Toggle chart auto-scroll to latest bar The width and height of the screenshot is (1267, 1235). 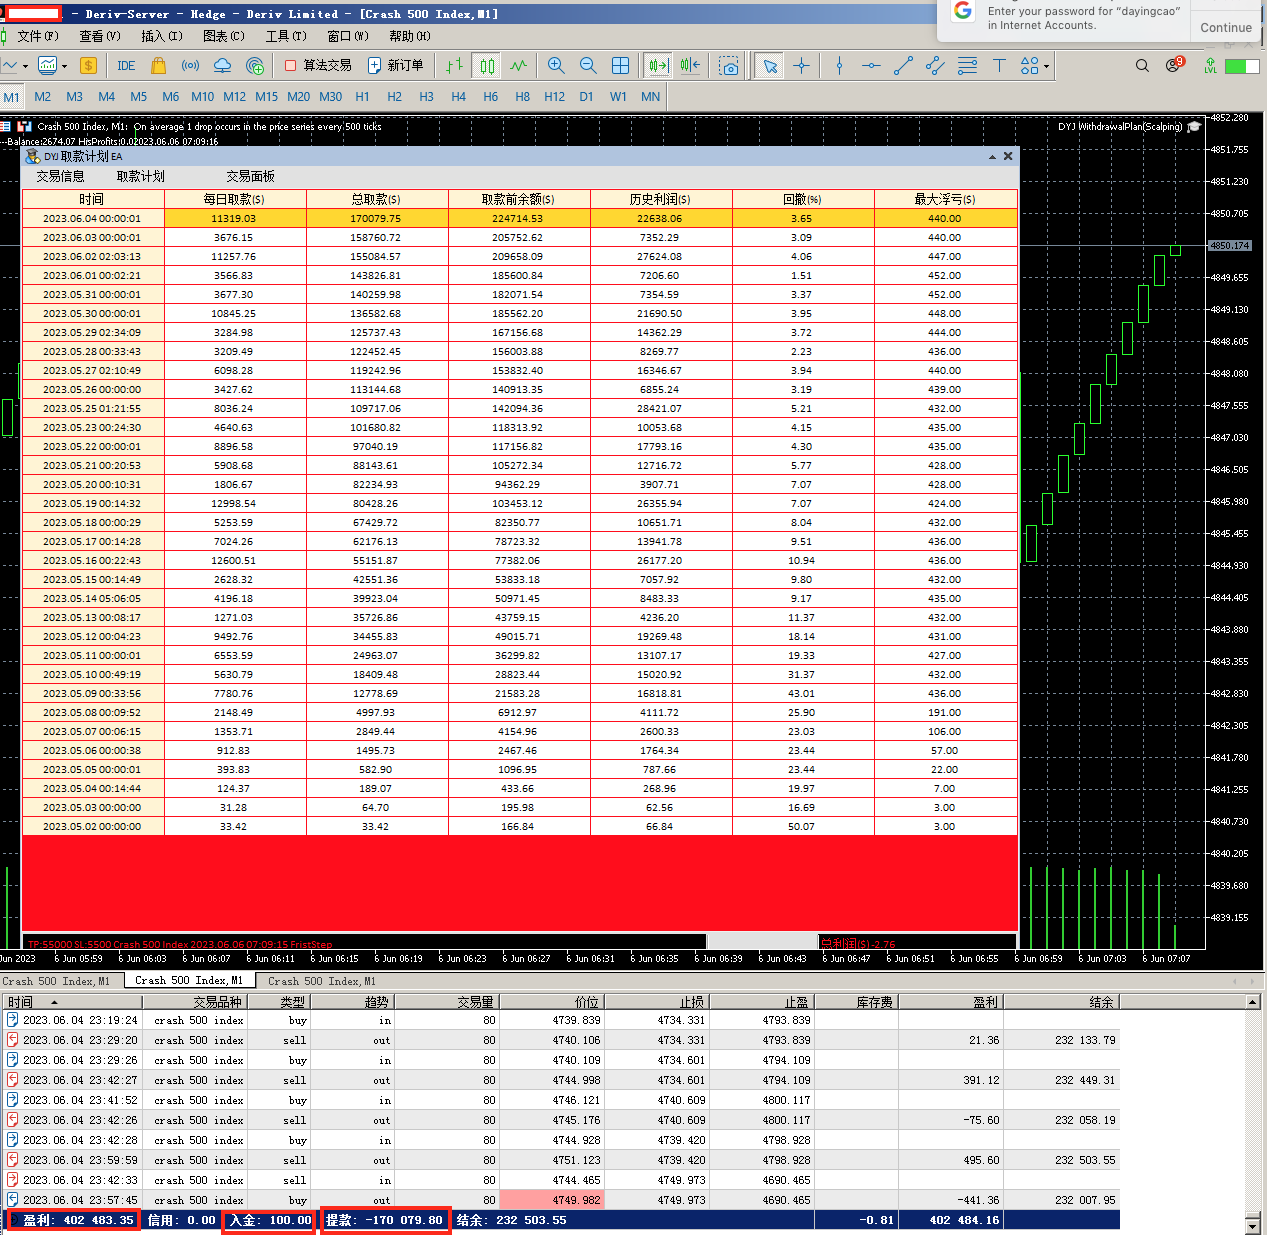coord(657,66)
